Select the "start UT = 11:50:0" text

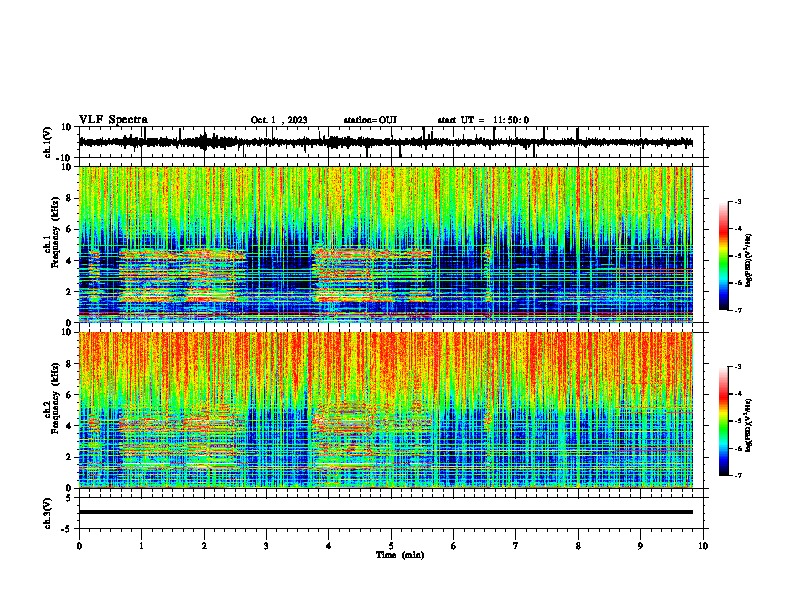(x=483, y=120)
